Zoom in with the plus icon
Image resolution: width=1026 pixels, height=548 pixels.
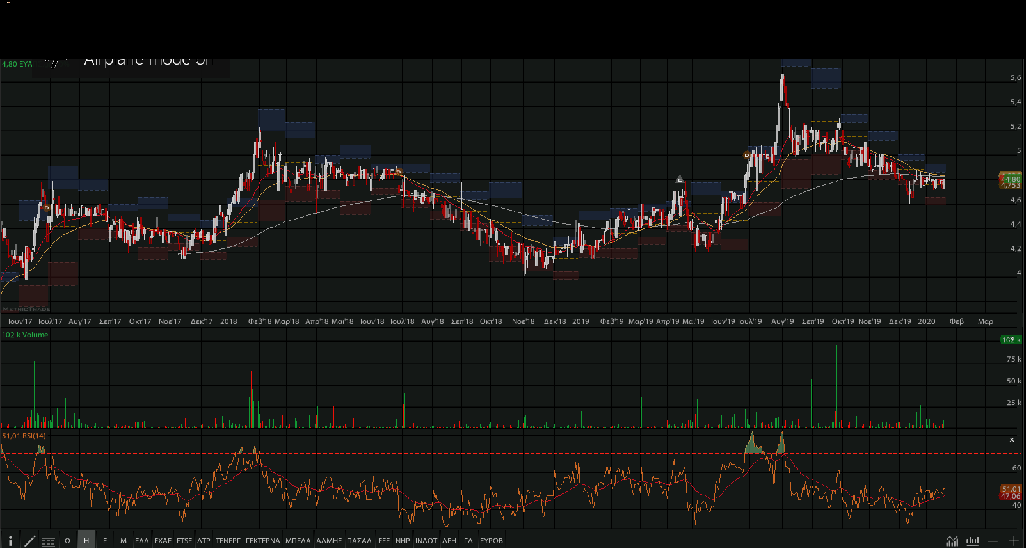pyautogui.click(x=1014, y=540)
